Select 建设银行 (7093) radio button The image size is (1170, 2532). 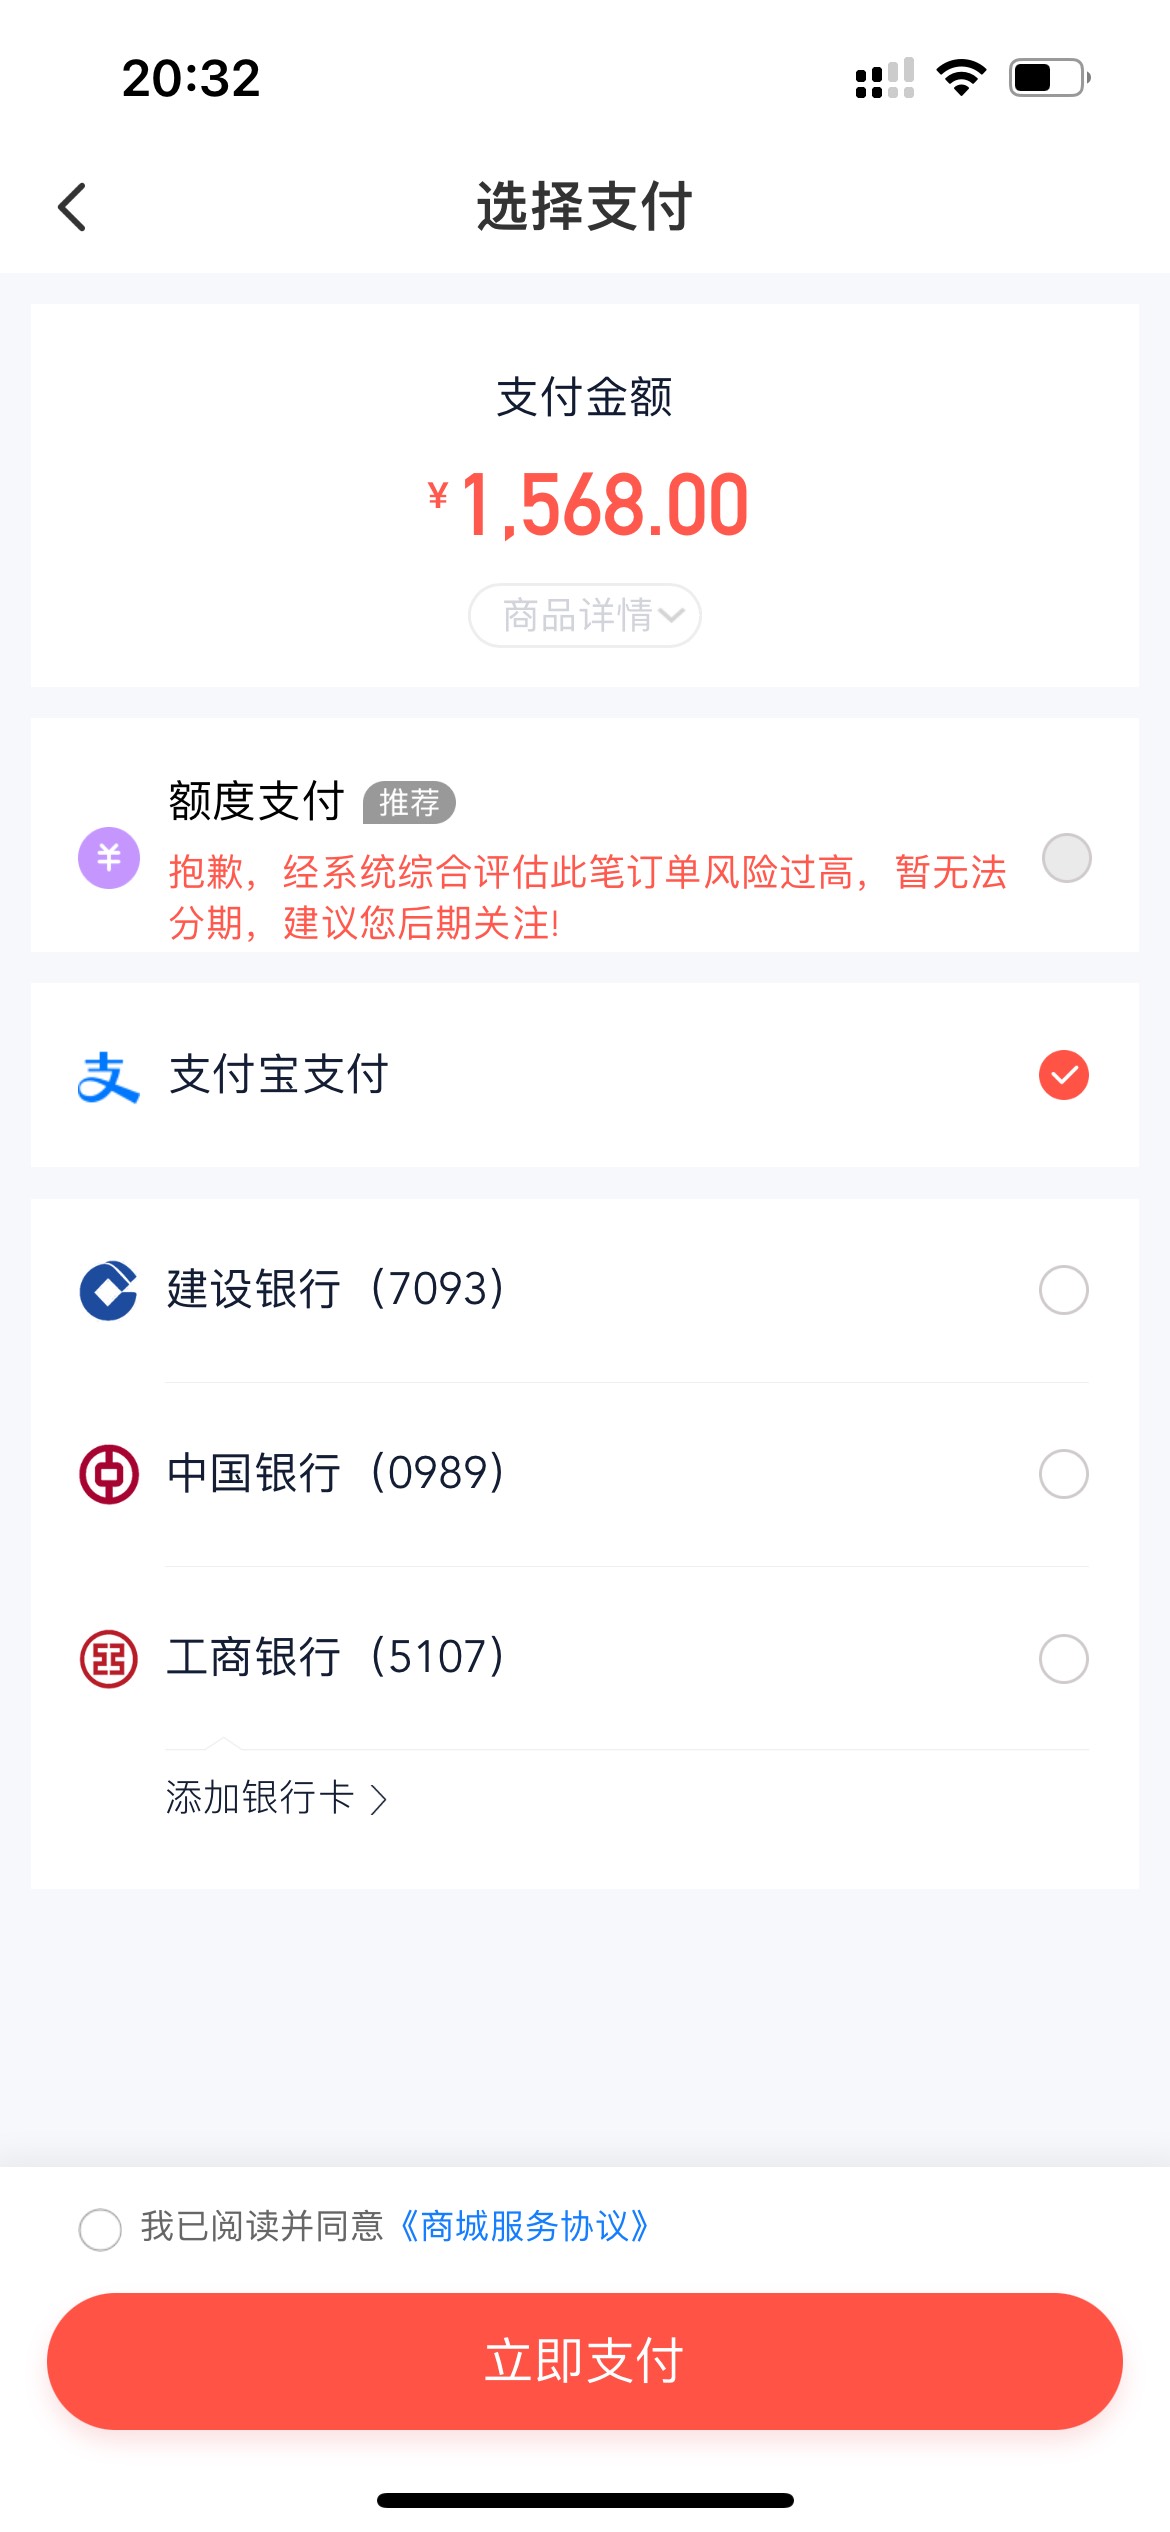(1064, 1290)
